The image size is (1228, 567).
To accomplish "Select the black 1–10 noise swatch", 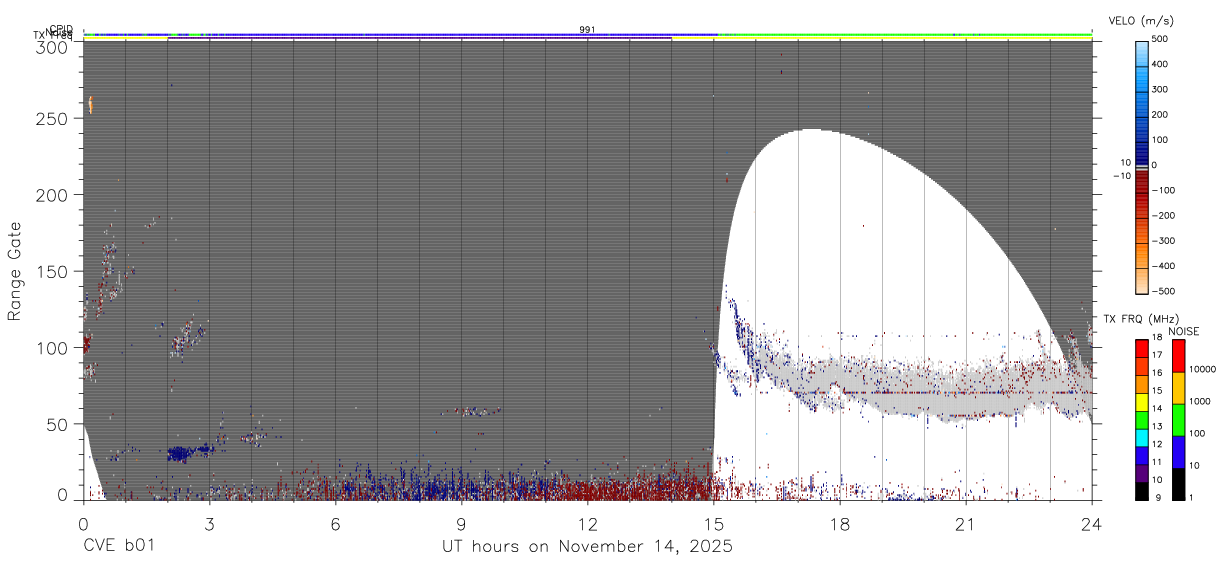I will click(x=1178, y=484).
